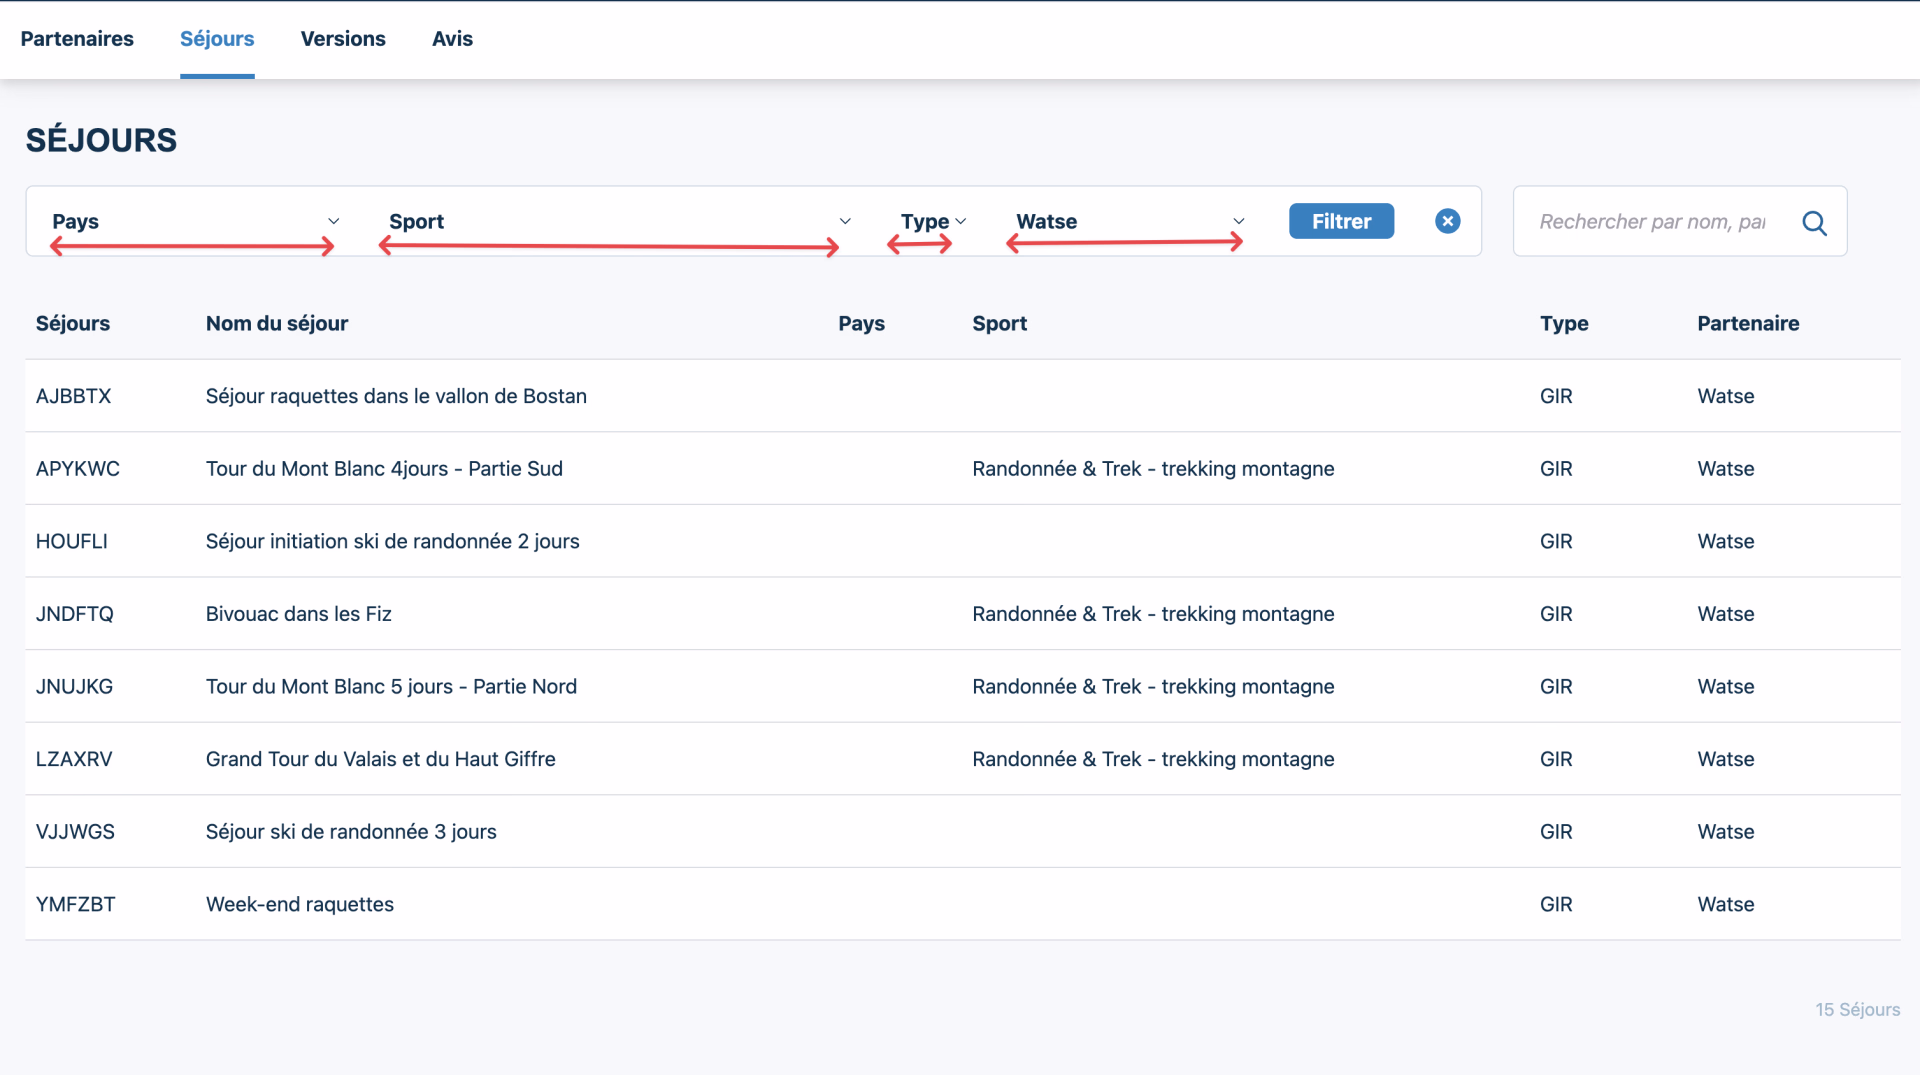Open the Watse partner dropdown
Screen dimensions: 1920x1075
[1129, 221]
